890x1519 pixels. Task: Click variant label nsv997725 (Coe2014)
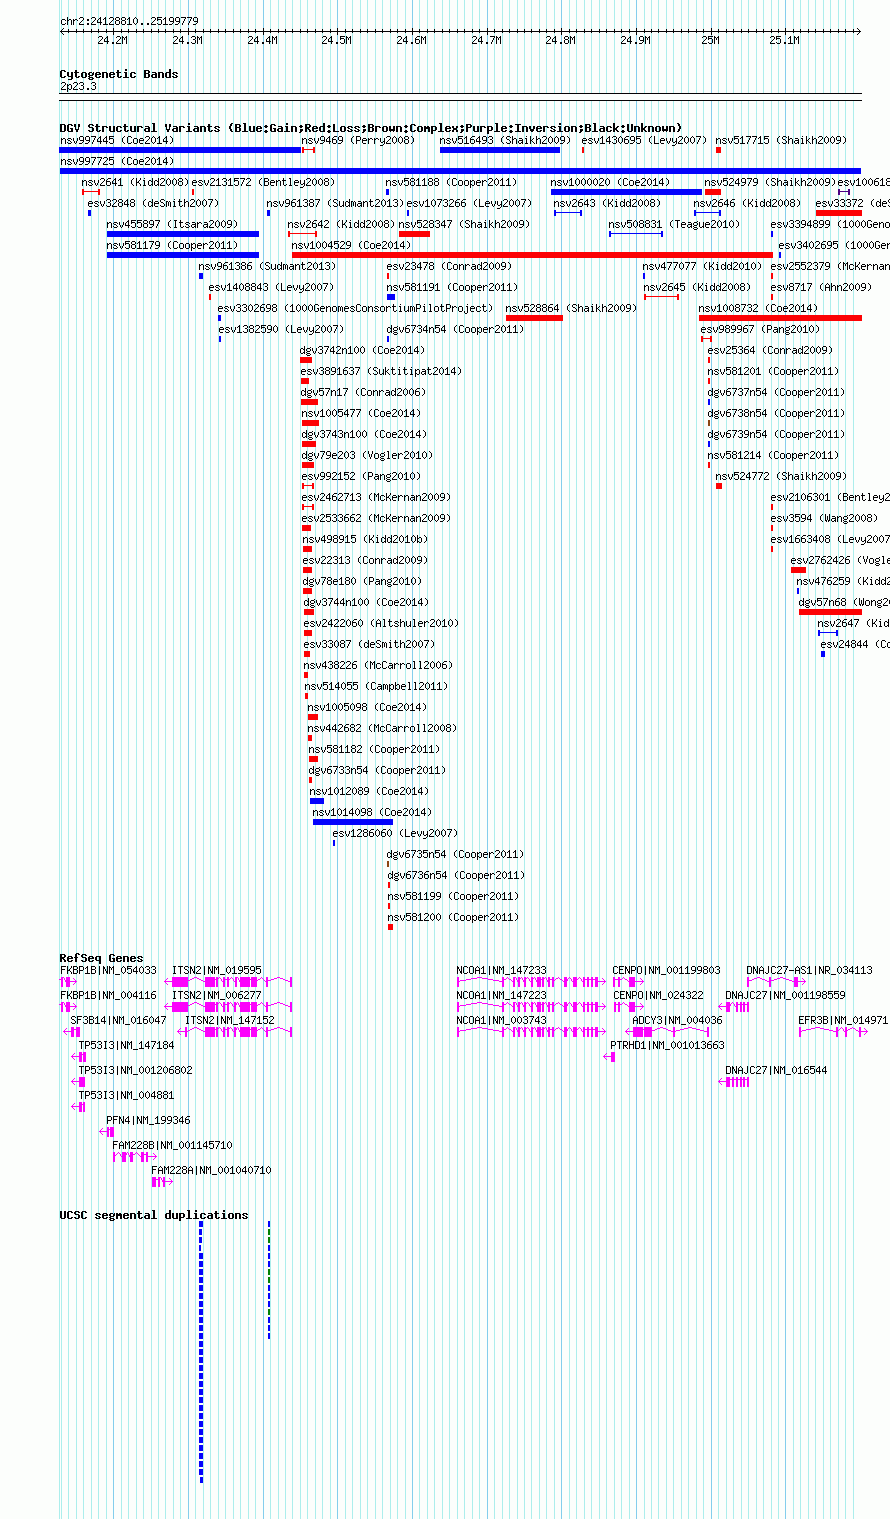pos(117,161)
